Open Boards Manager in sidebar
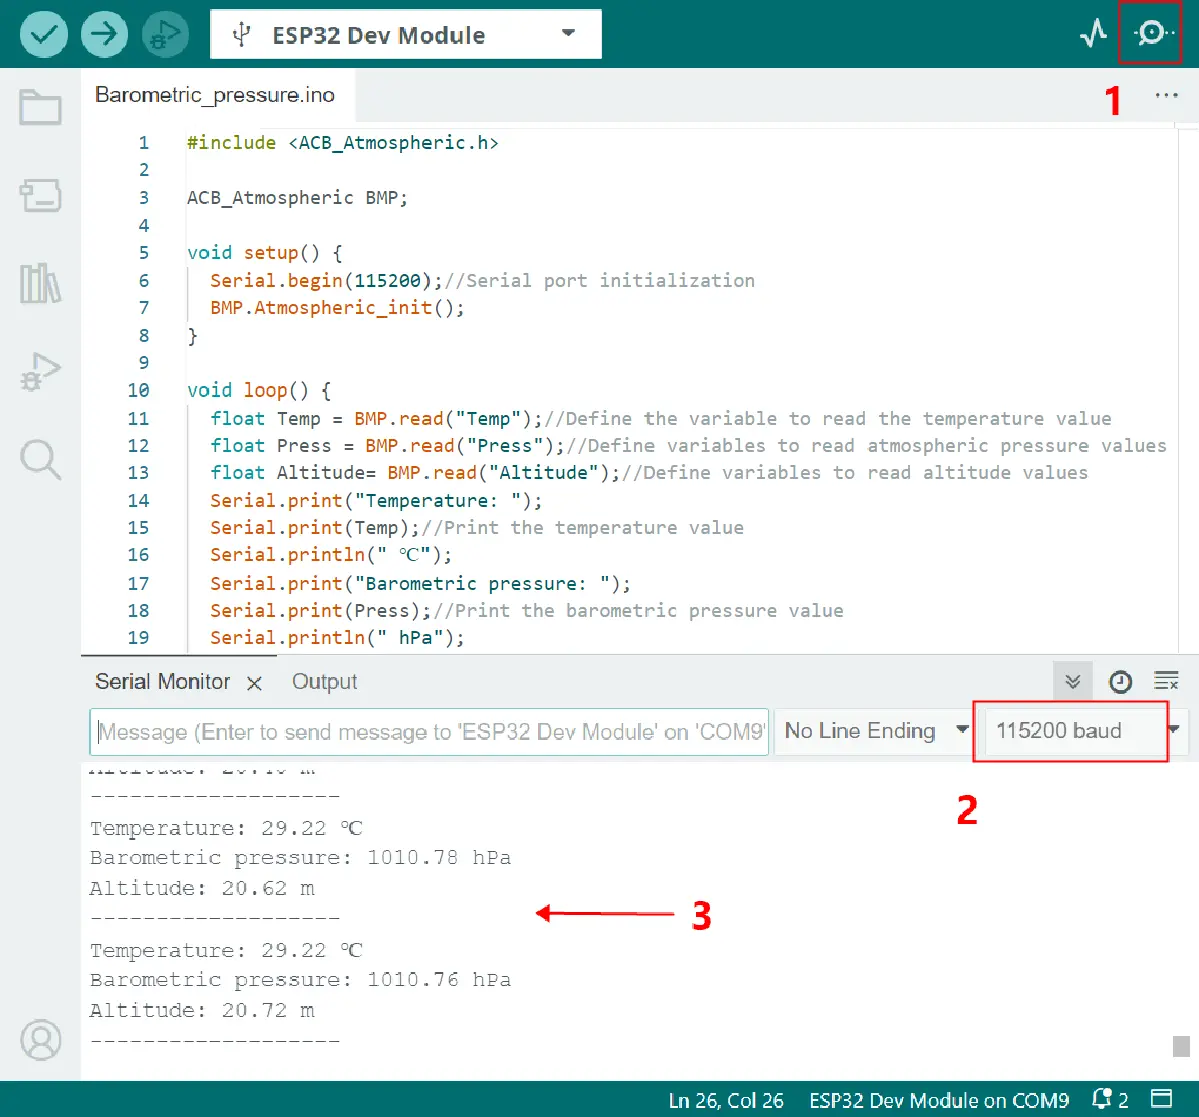This screenshot has width=1199, height=1117. coord(41,196)
